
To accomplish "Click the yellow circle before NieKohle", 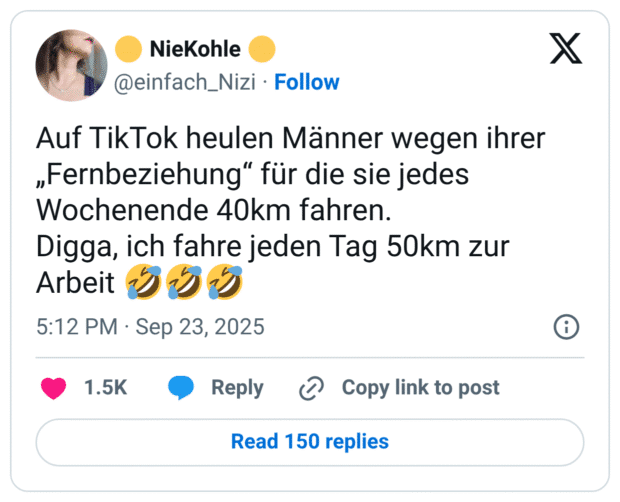I will tap(128, 48).
